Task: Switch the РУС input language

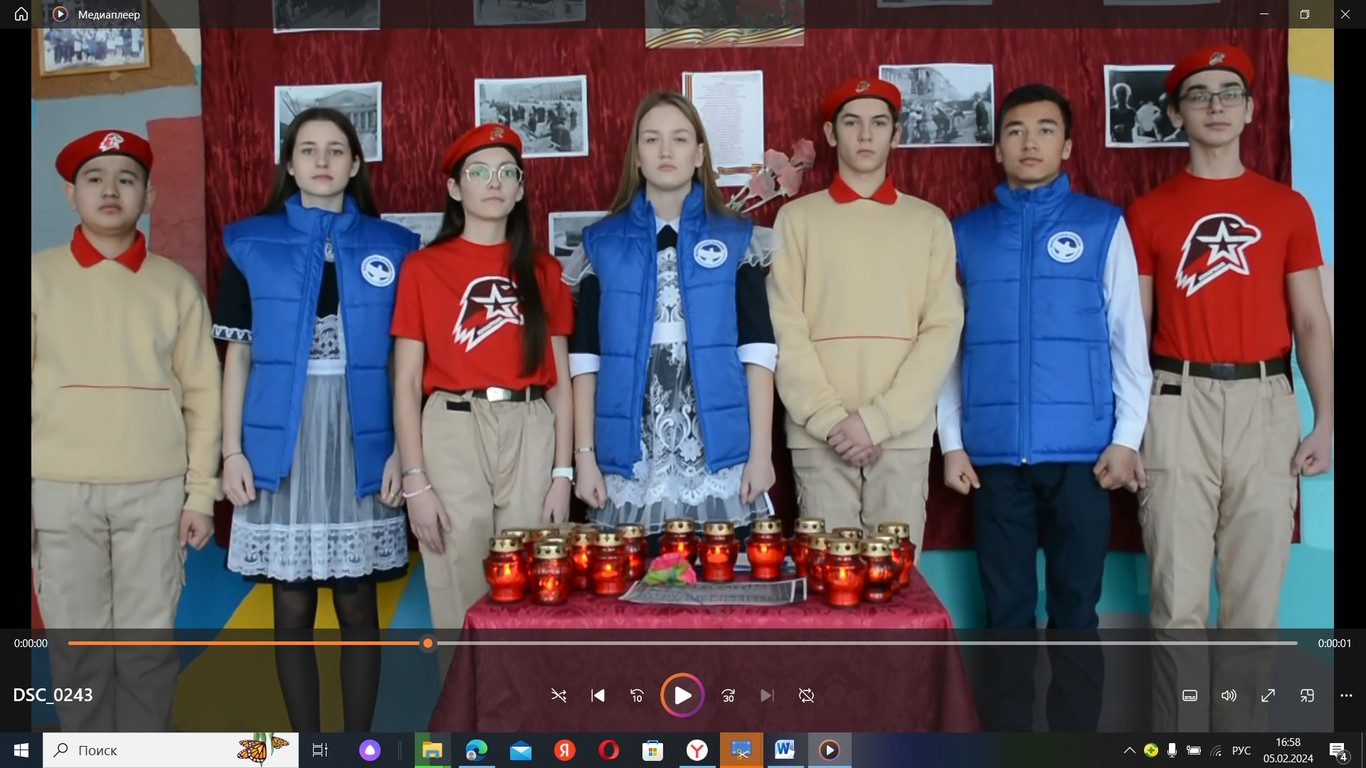Action: [x=1241, y=750]
